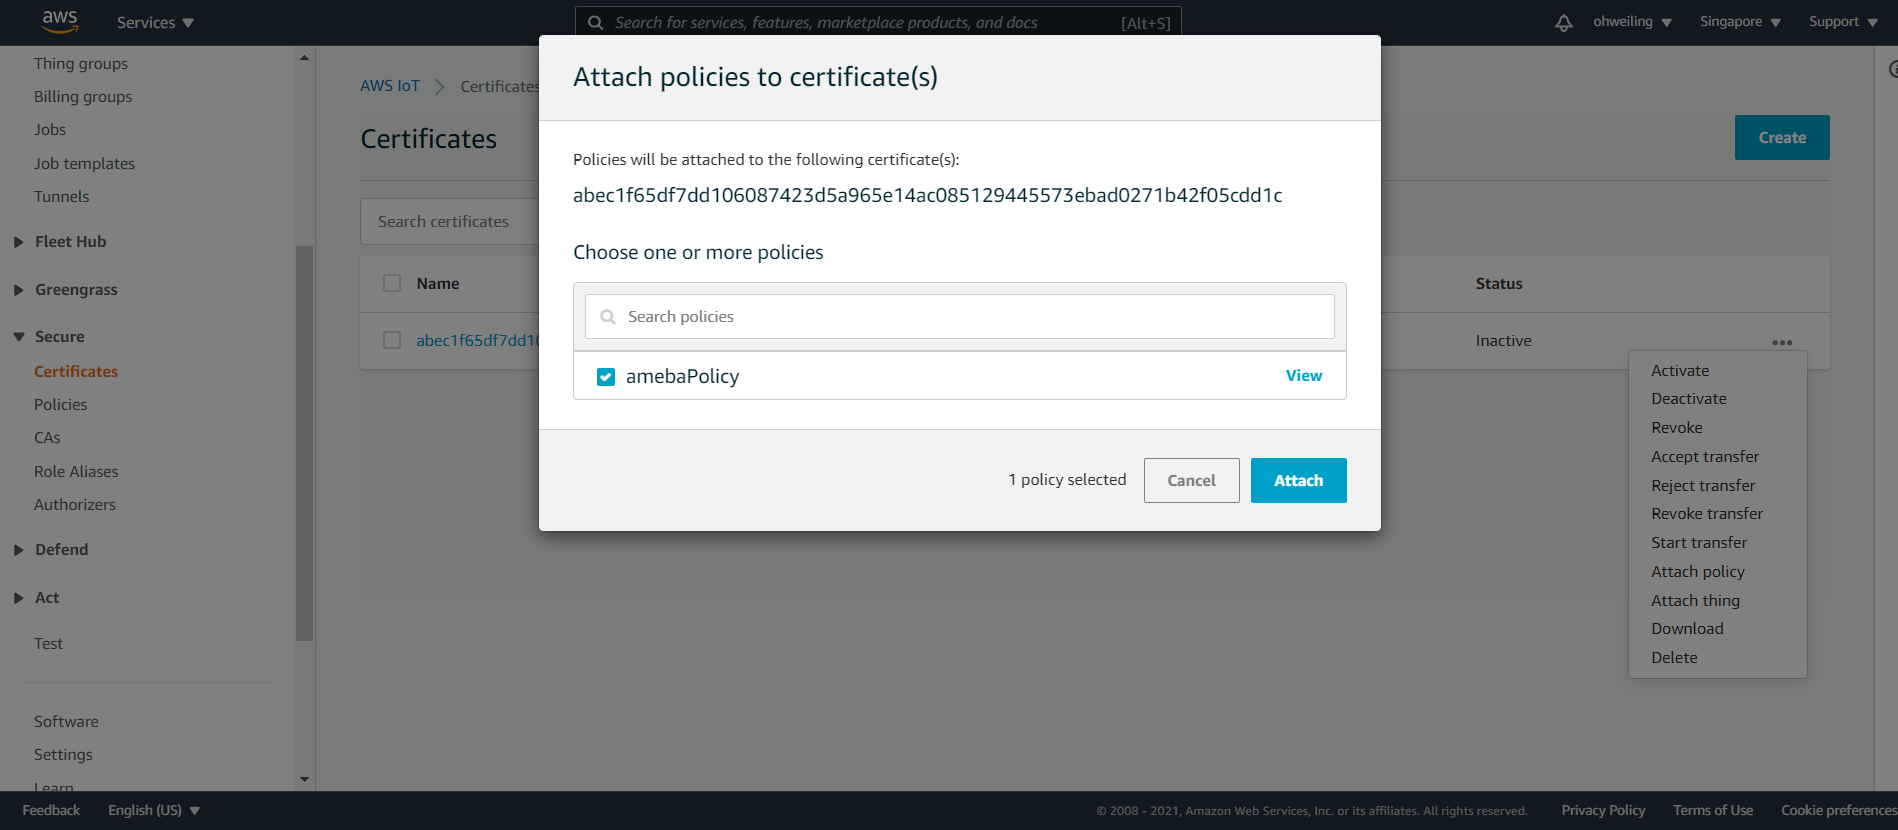The image size is (1898, 830).
Task: Open Tunnels in the sidebar
Action: coord(61,197)
